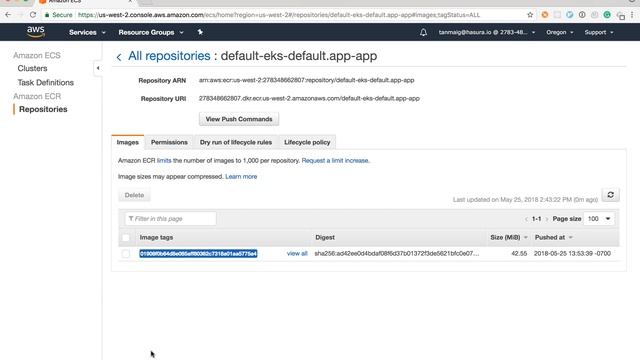Screen dimensions: 640x360
Task: Click the AWS logo home icon
Action: tap(36, 32)
